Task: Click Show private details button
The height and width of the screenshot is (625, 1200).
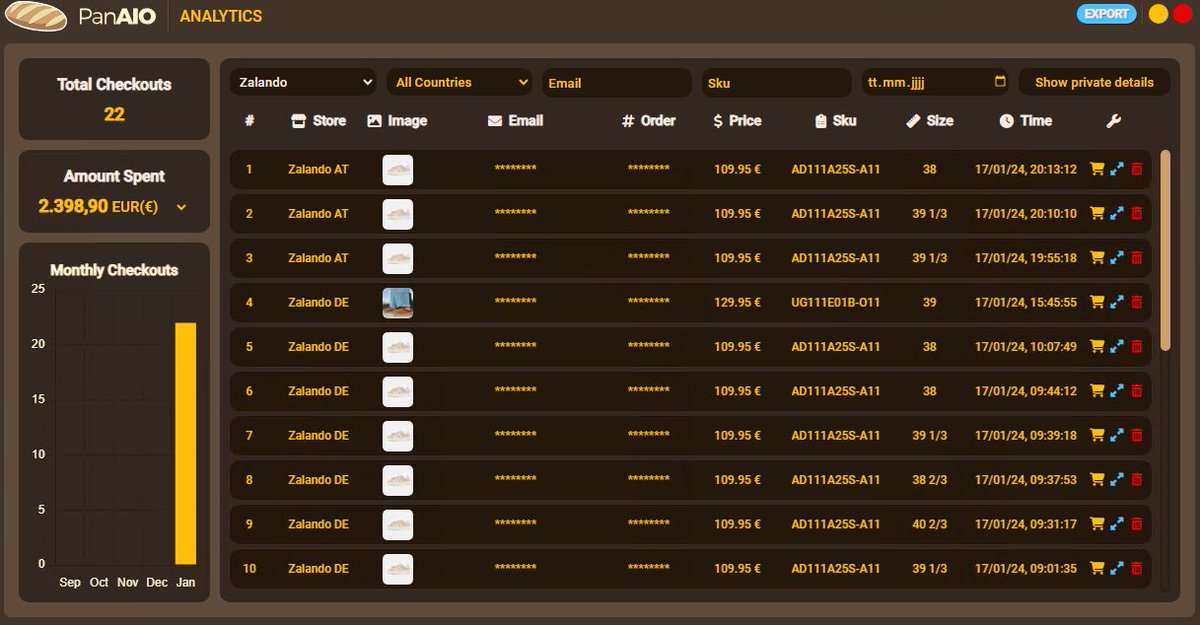Action: pyautogui.click(x=1094, y=82)
